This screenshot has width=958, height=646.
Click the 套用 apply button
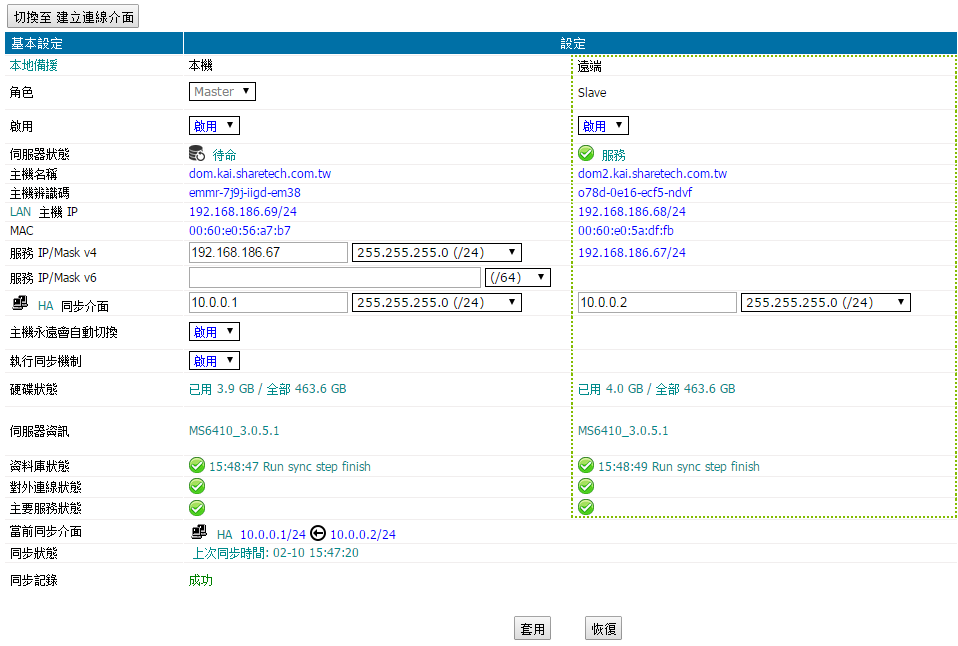click(x=532, y=629)
